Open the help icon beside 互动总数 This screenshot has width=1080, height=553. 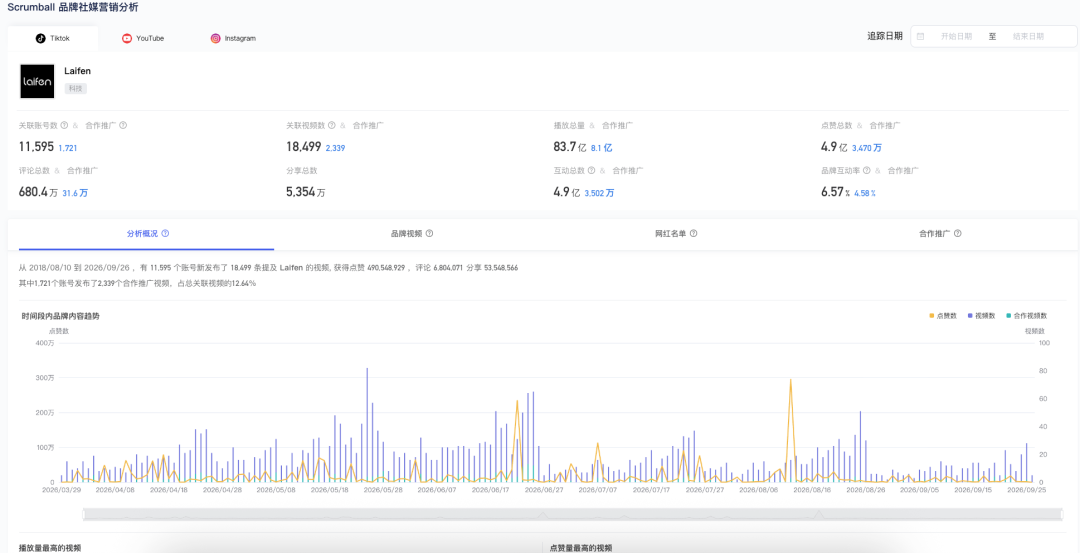[592, 170]
